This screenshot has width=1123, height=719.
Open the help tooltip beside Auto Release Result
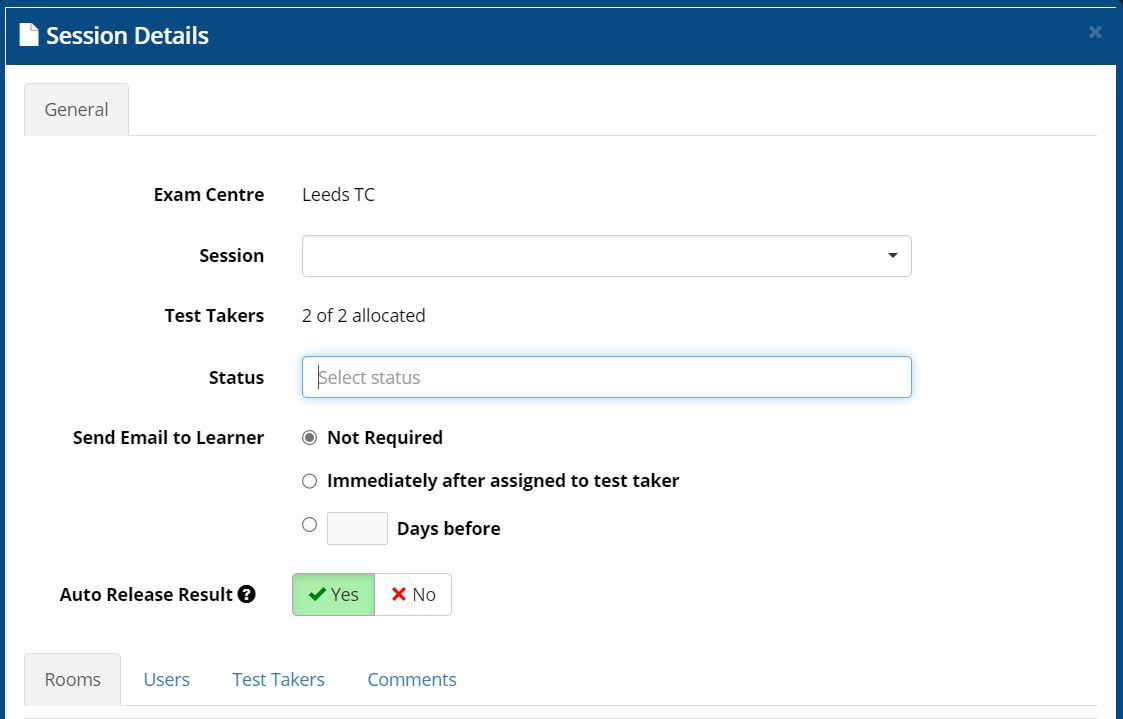click(x=246, y=594)
